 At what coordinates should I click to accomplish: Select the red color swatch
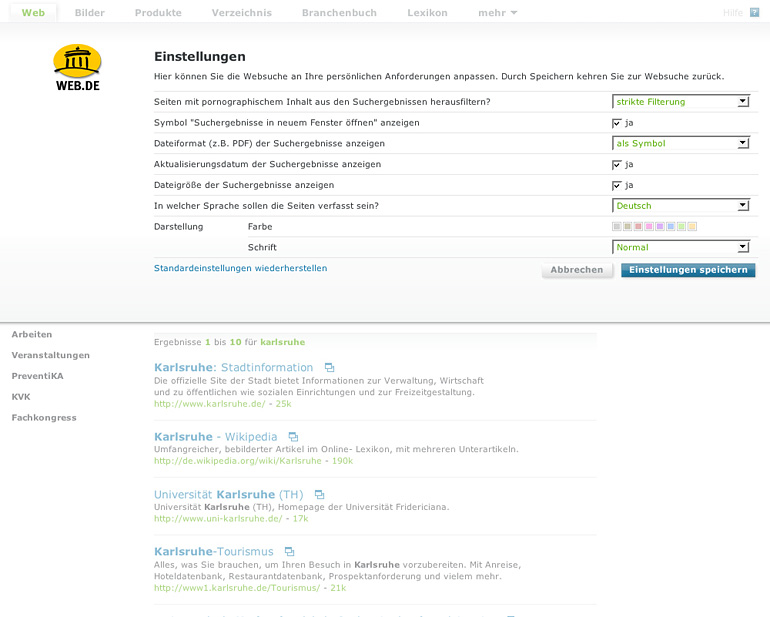pos(638,226)
